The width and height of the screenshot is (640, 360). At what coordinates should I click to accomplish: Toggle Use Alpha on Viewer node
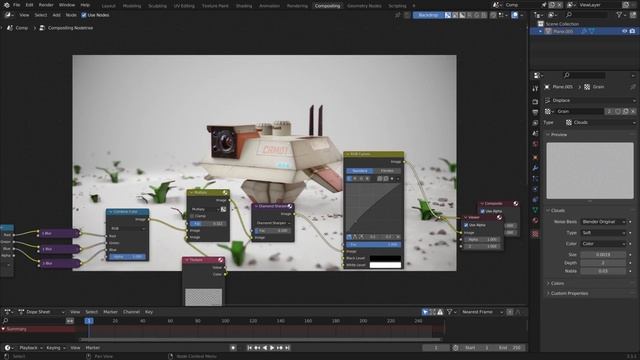click(466, 225)
